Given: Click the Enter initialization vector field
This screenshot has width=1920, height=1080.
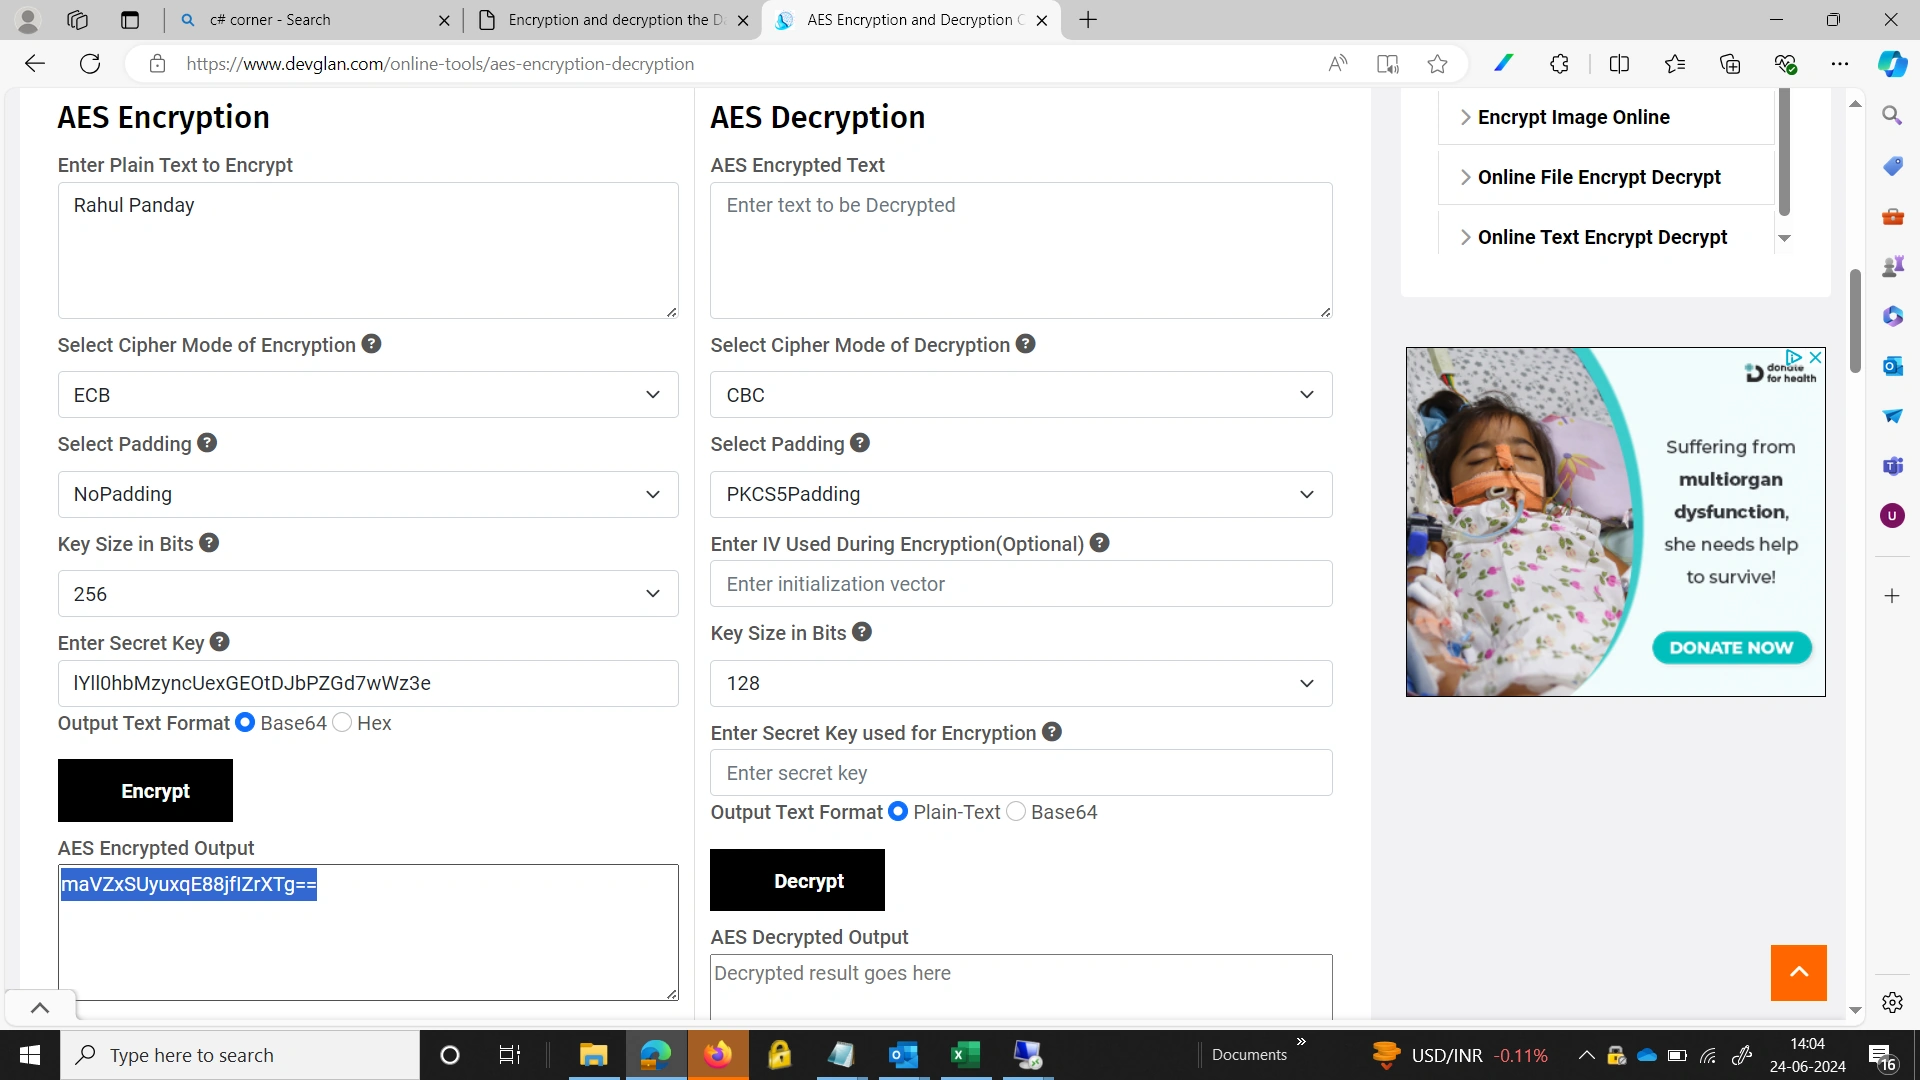Looking at the screenshot, I should click(1021, 584).
